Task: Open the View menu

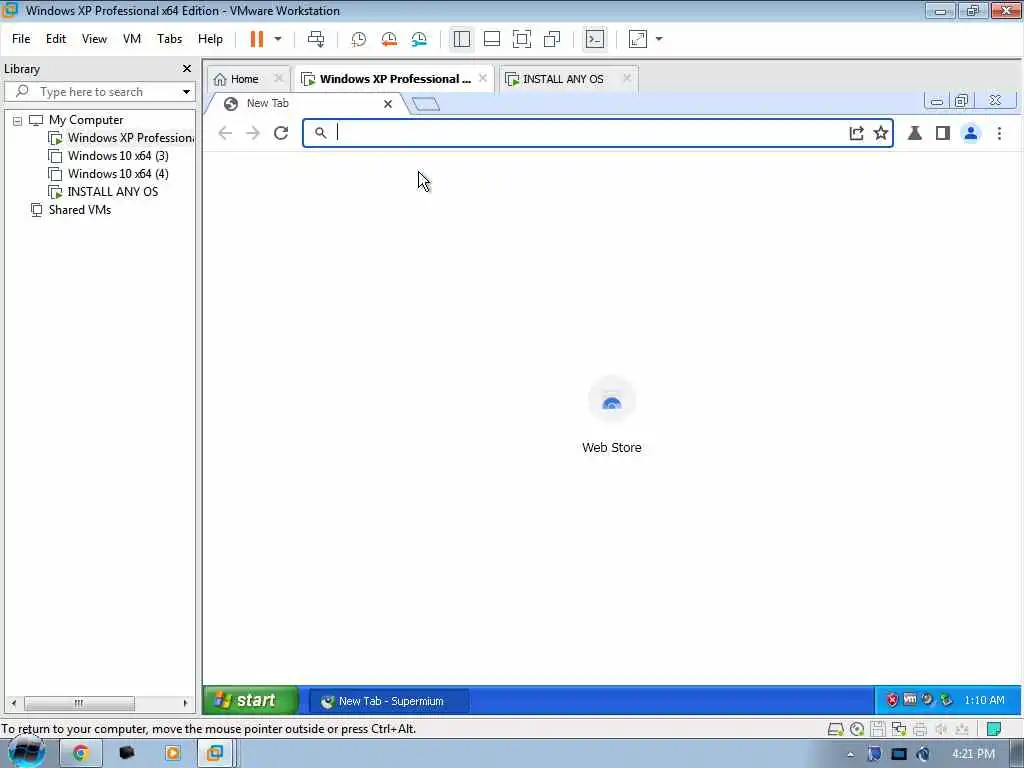Action: (94, 39)
